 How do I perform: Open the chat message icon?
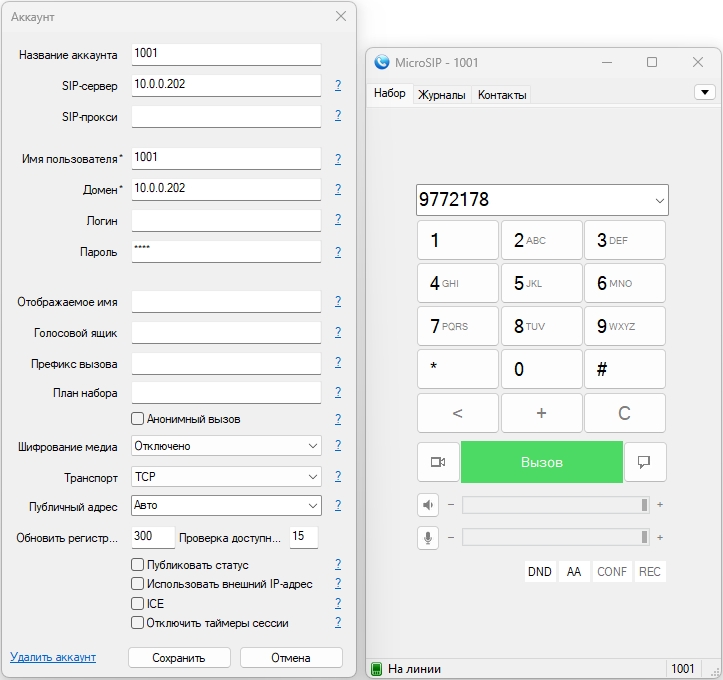645,462
